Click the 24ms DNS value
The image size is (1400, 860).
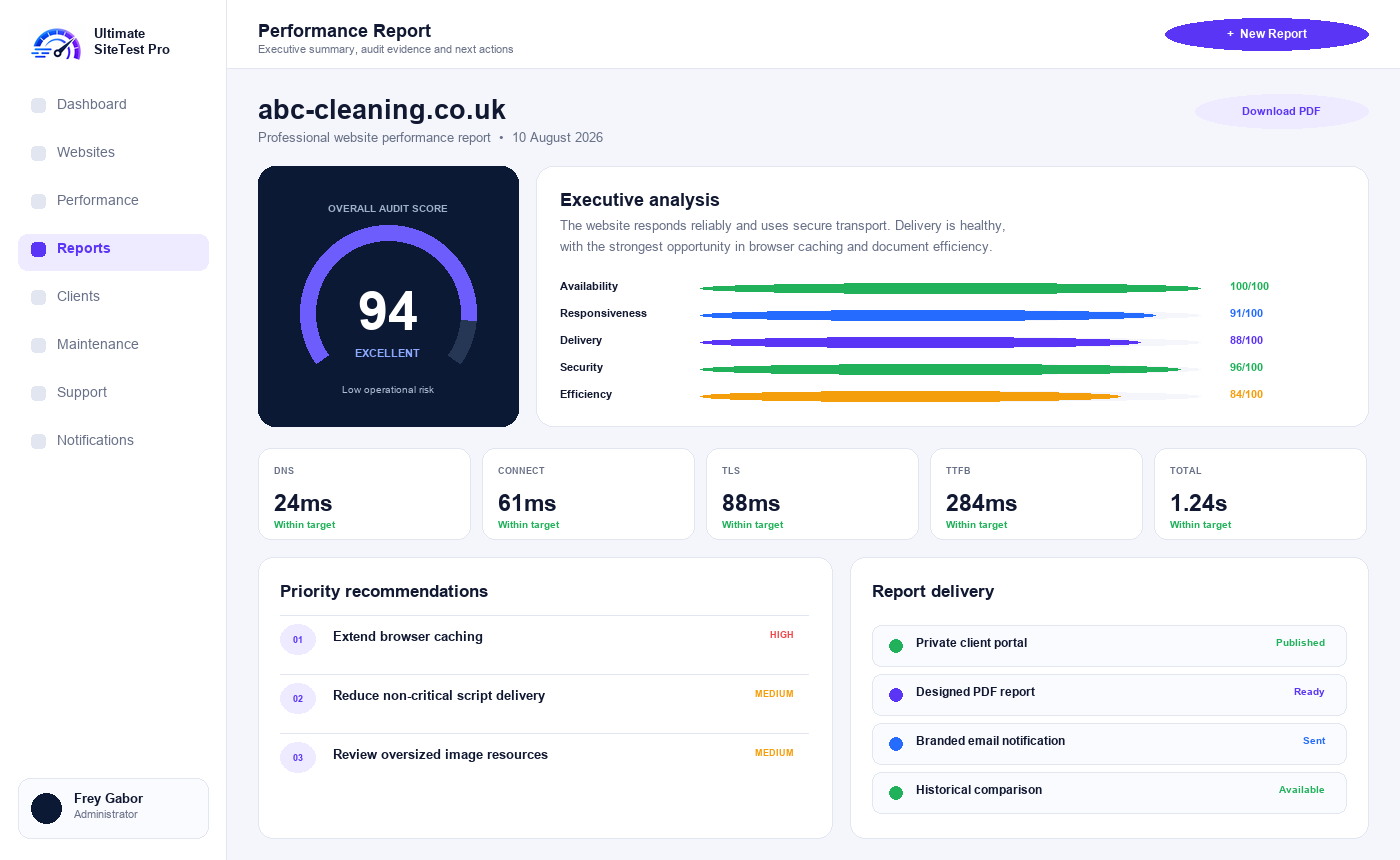coord(303,503)
